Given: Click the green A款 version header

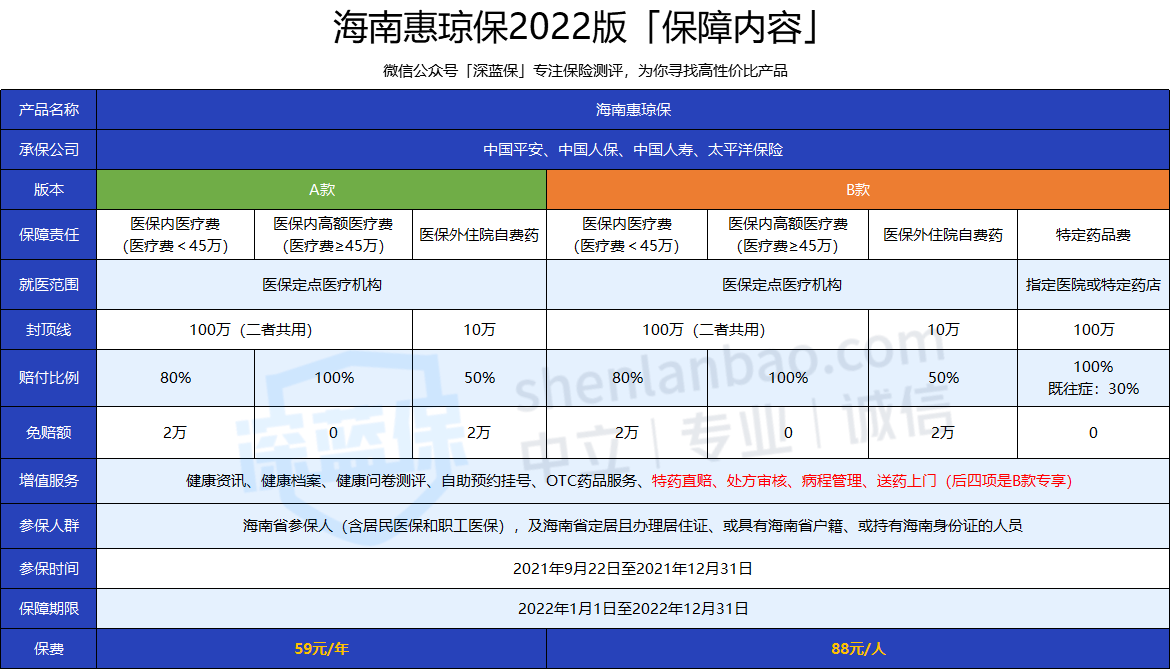Looking at the screenshot, I should (322, 189).
